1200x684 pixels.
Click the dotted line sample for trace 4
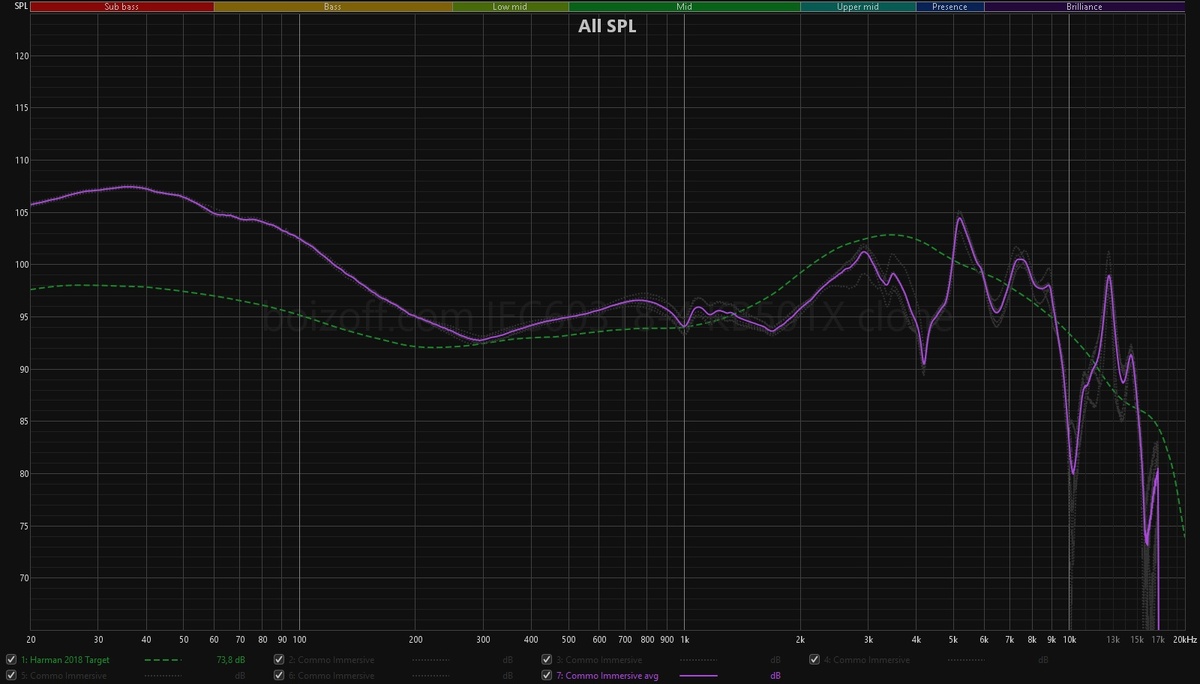pyautogui.click(x=968, y=660)
